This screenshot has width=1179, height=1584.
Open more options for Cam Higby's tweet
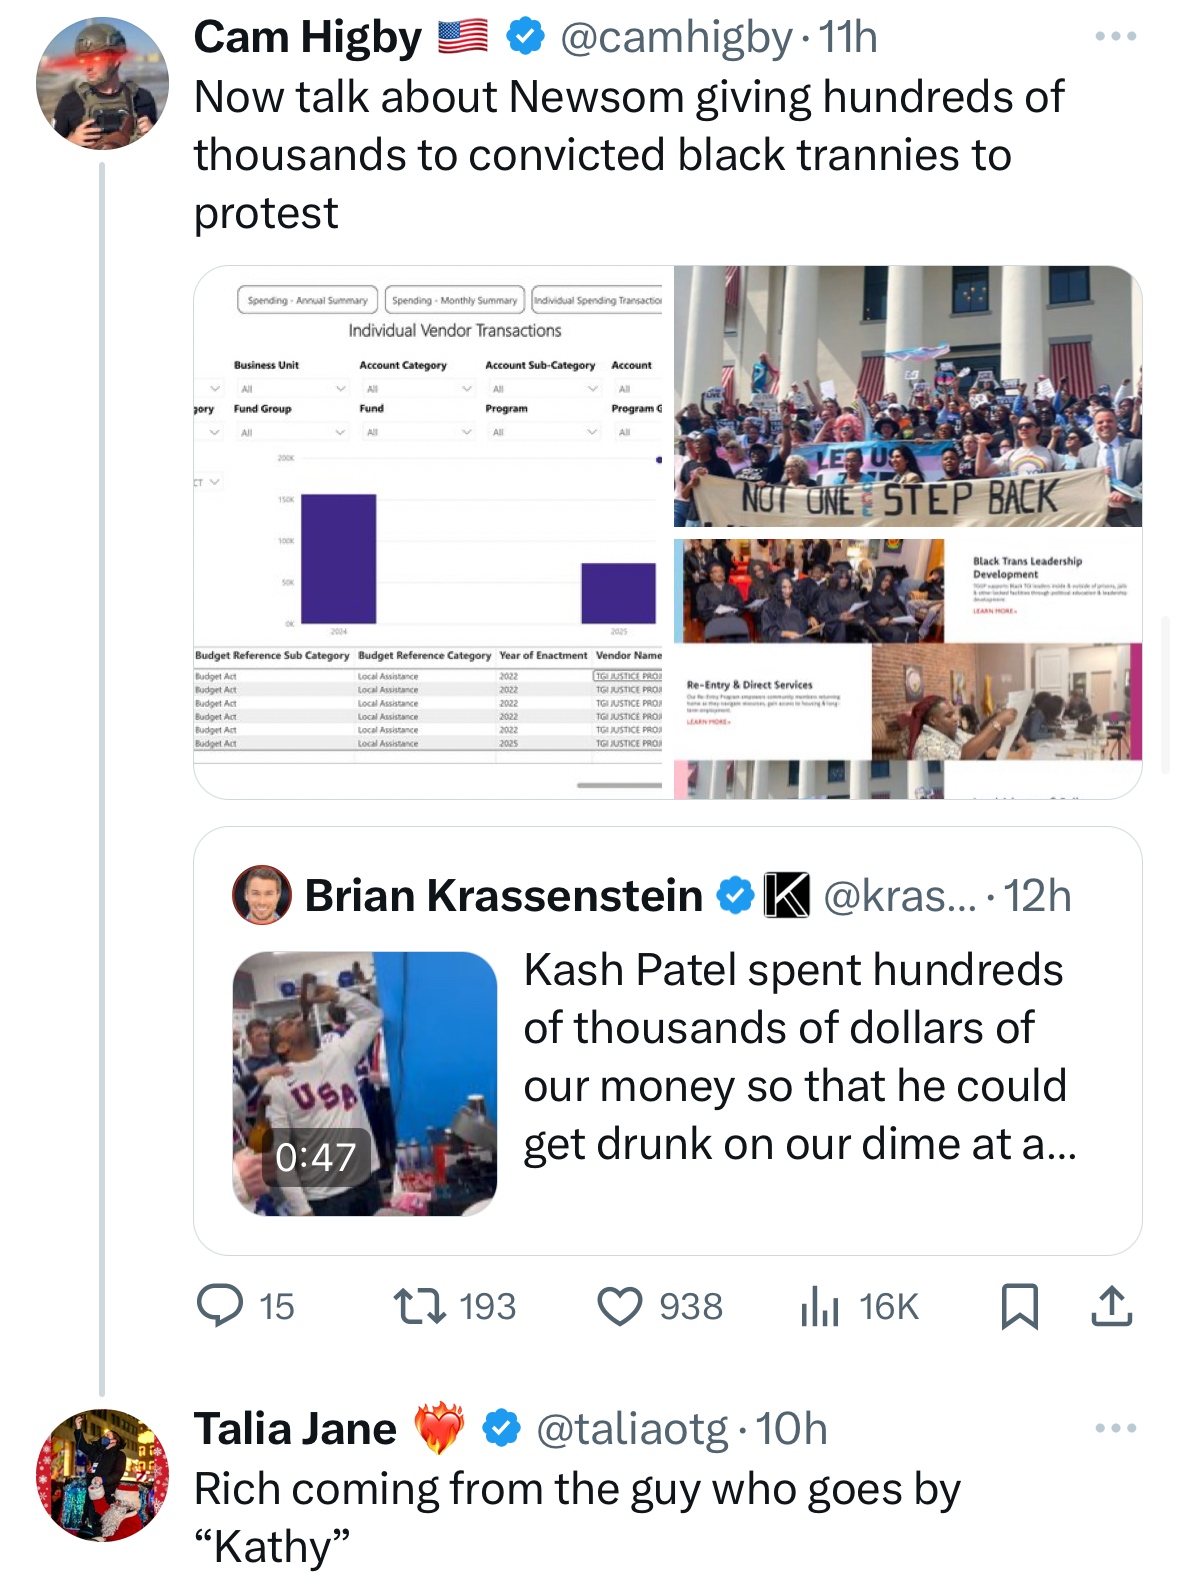pyautogui.click(x=1115, y=37)
